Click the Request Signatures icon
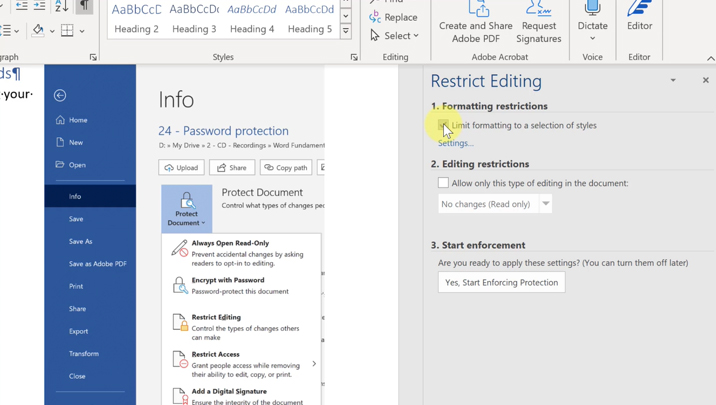Screen dimensions: 716x405 [538, 8]
